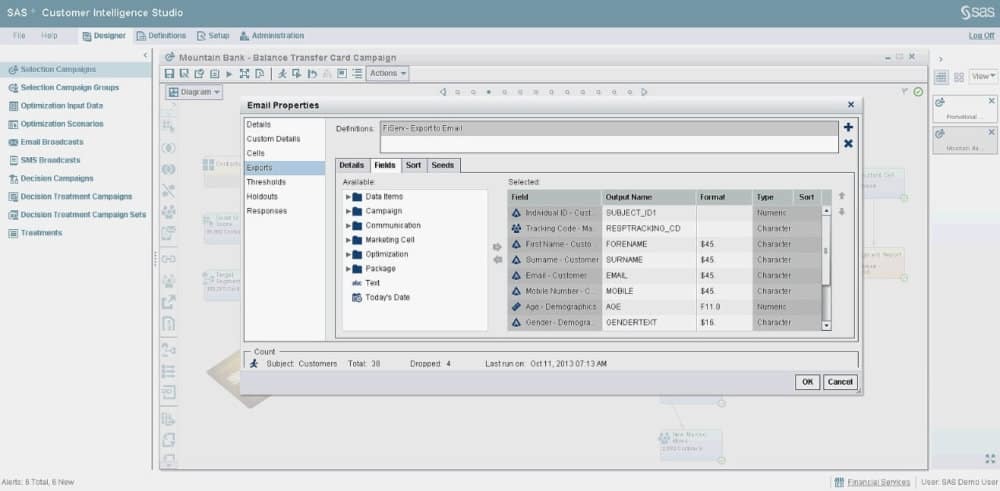Image resolution: width=1000 pixels, height=491 pixels.
Task: Move selected field up with arrow icon
Action: 841,197
